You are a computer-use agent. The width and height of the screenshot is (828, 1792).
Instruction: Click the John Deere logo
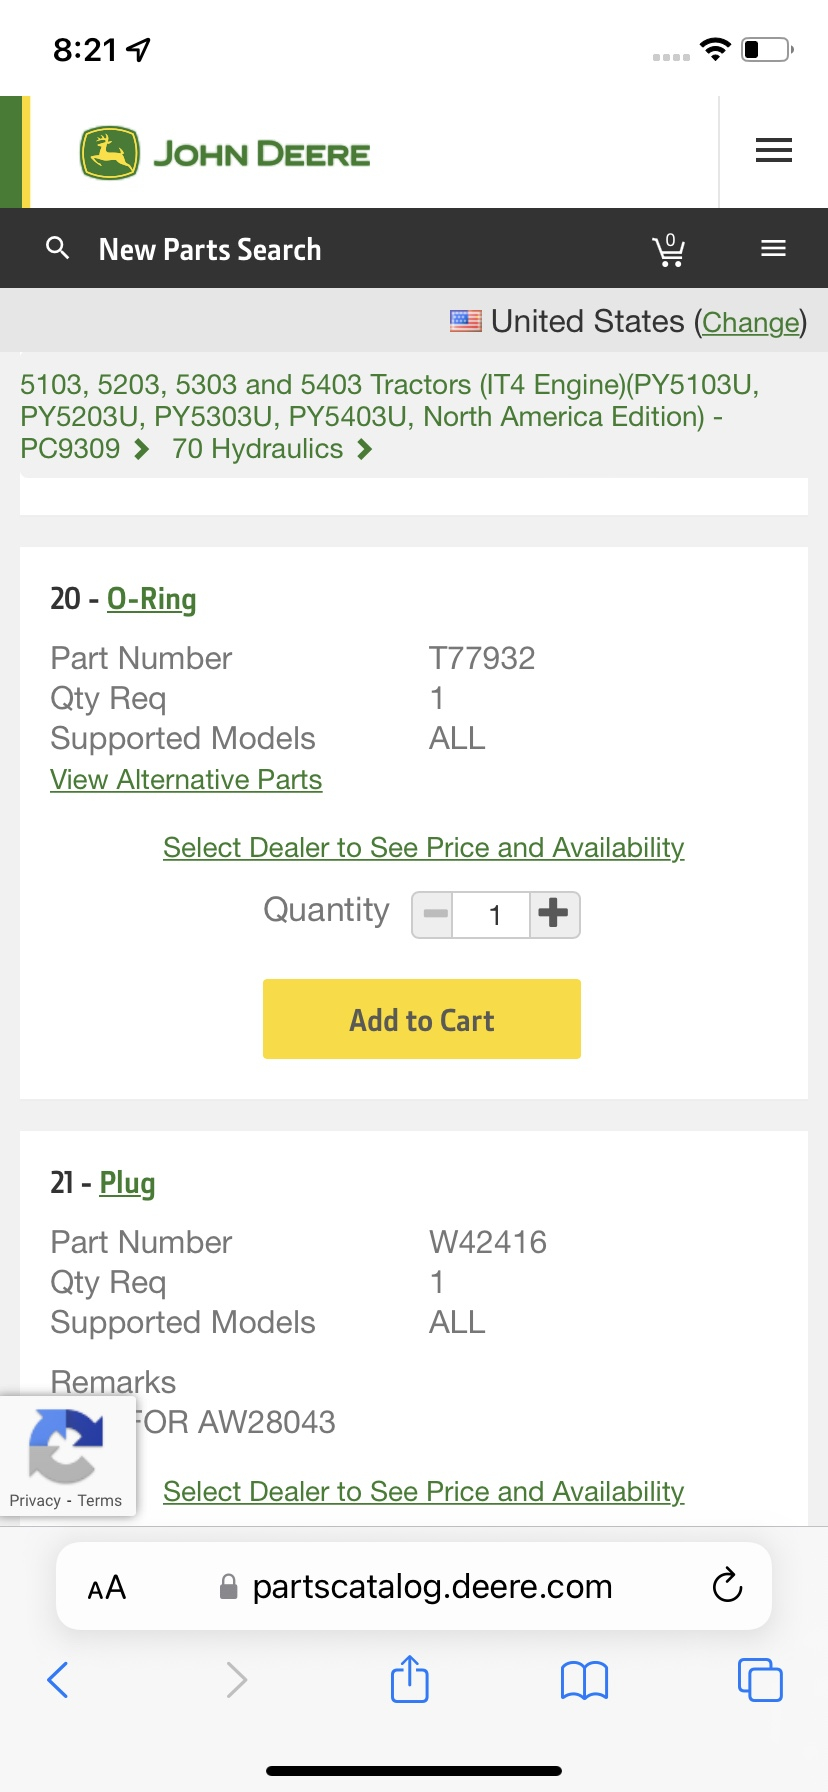point(225,153)
